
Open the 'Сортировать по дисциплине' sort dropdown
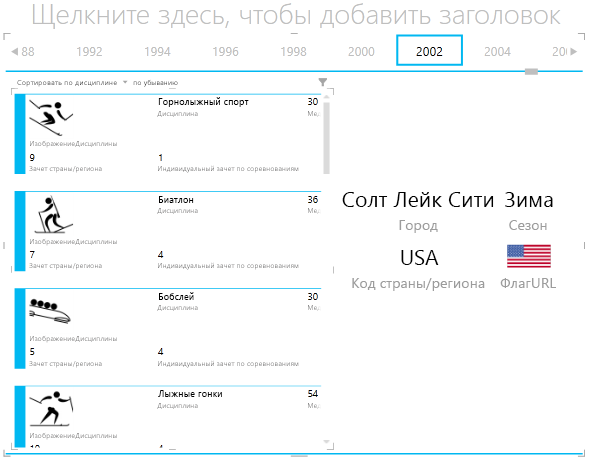pos(72,82)
